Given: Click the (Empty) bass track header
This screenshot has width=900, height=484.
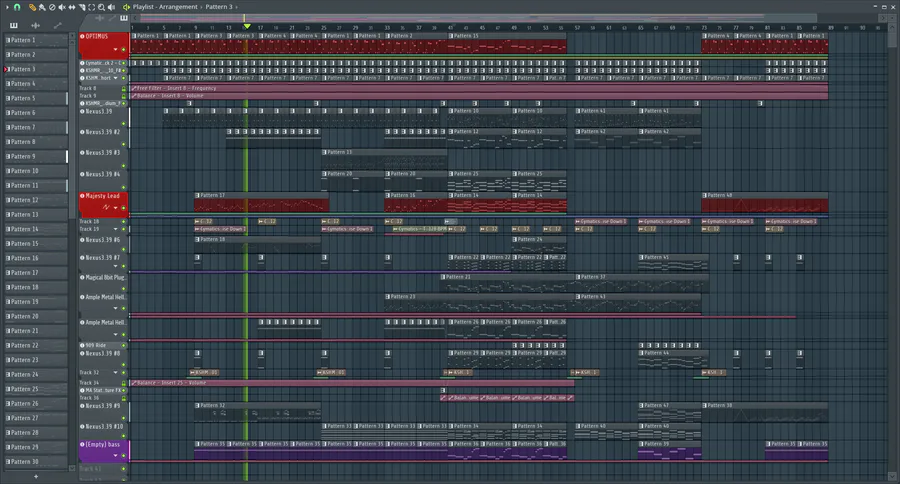Looking at the screenshot, I should (x=103, y=451).
